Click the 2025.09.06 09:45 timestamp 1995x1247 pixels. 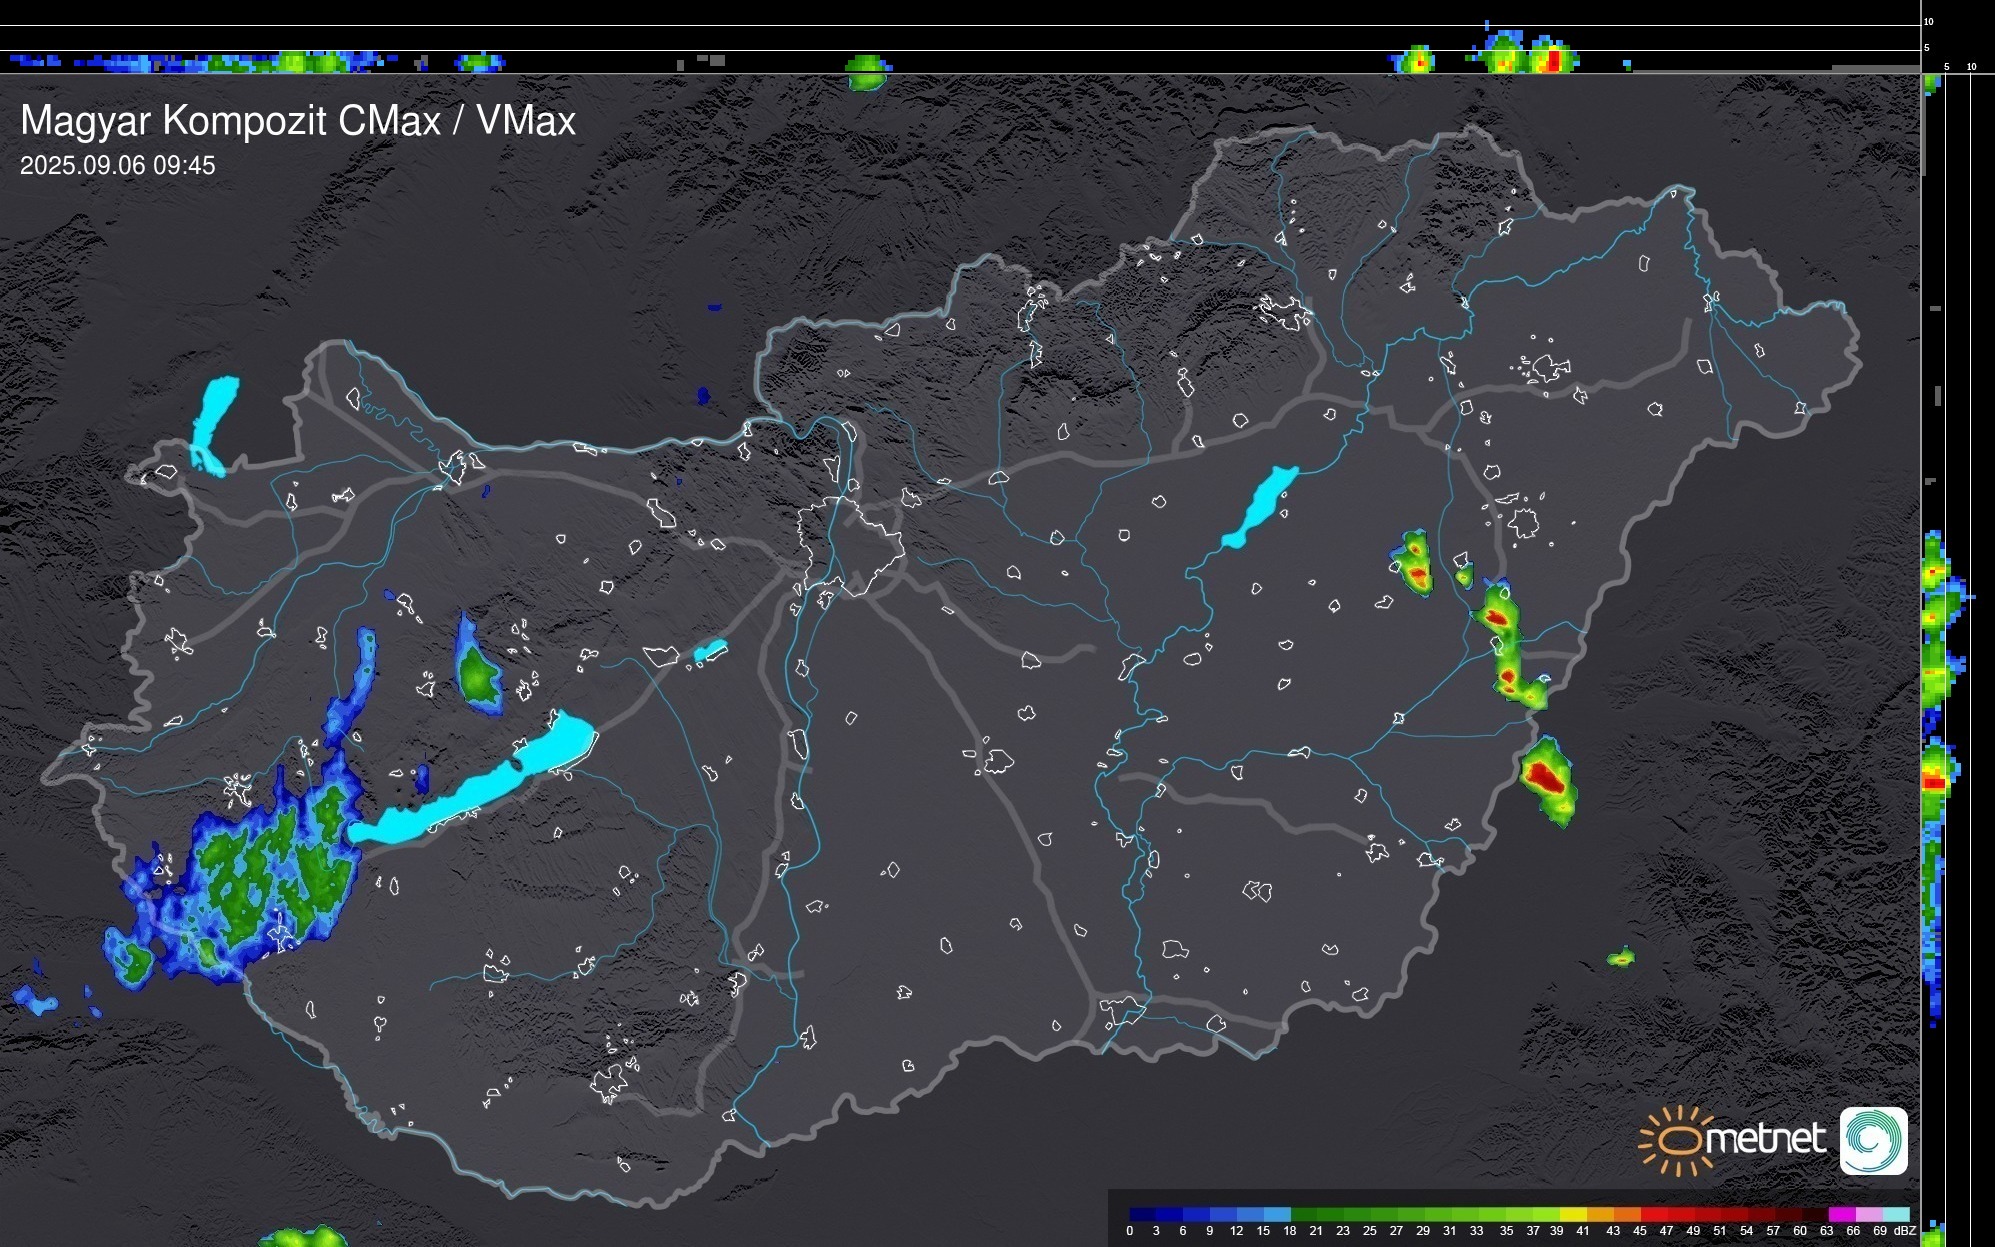(117, 166)
